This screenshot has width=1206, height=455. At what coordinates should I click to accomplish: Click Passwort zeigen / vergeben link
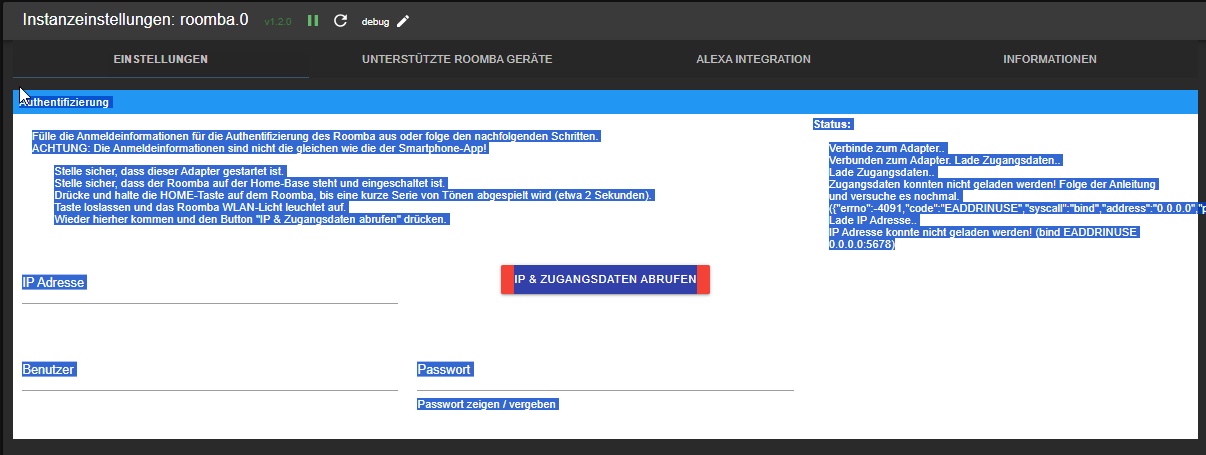(x=487, y=404)
